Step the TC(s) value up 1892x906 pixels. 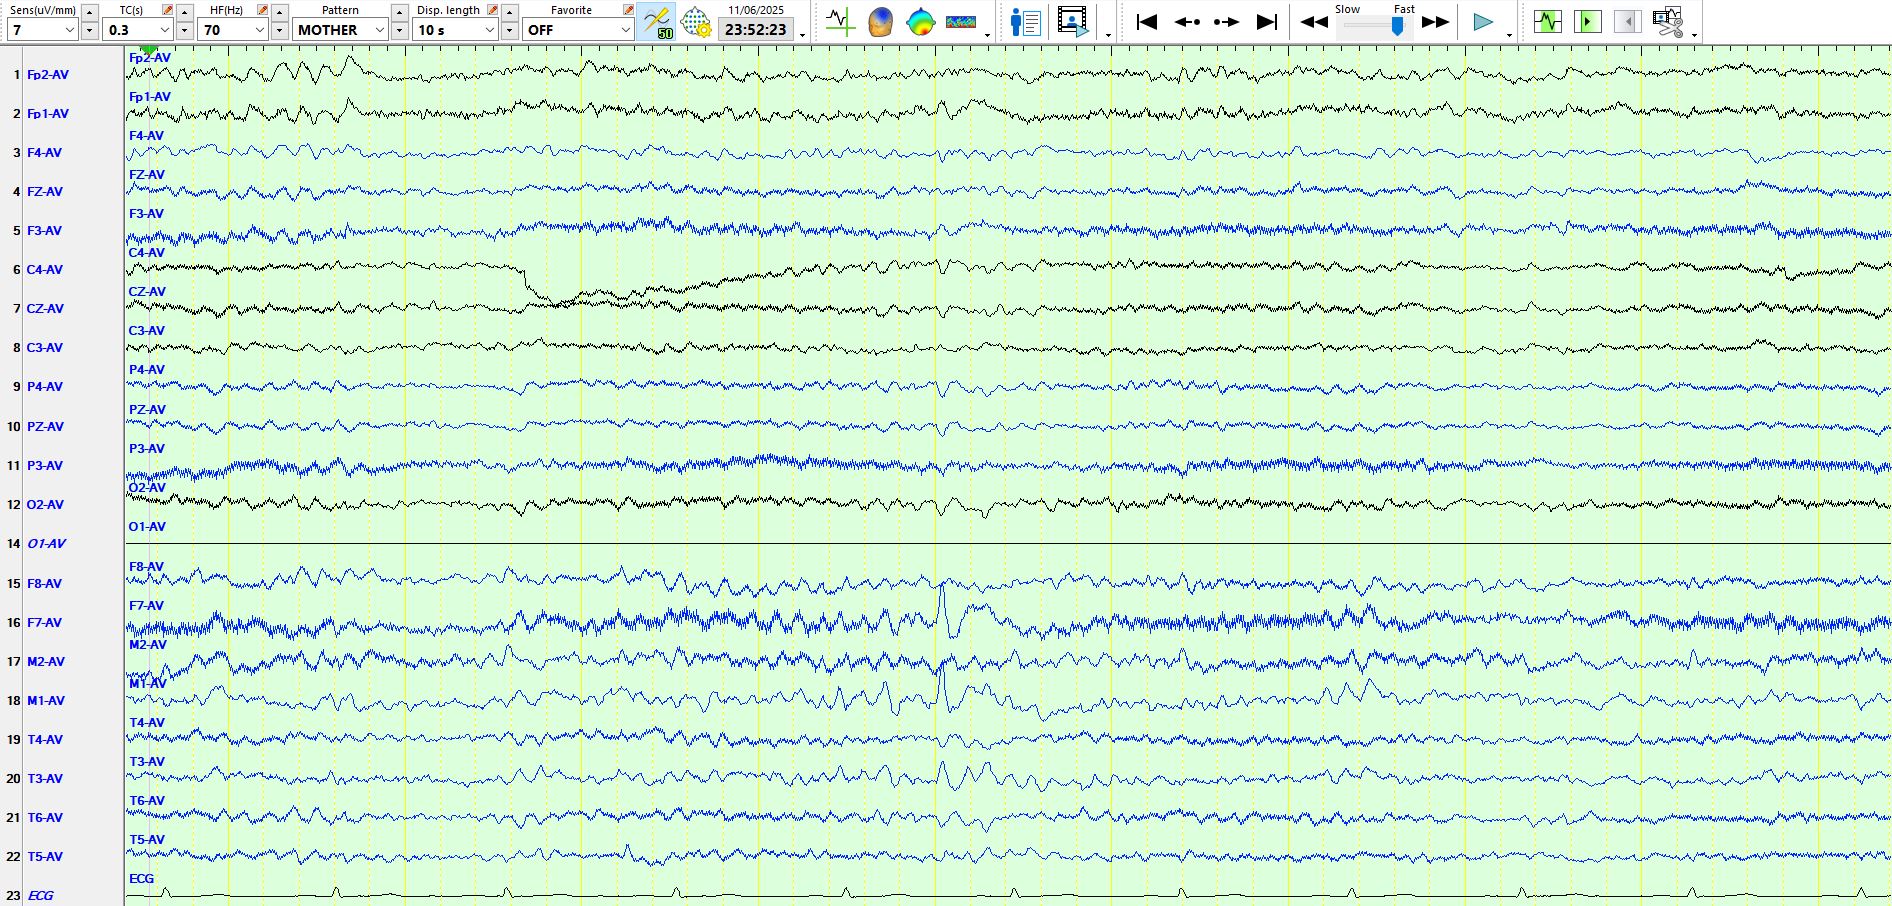tap(185, 12)
